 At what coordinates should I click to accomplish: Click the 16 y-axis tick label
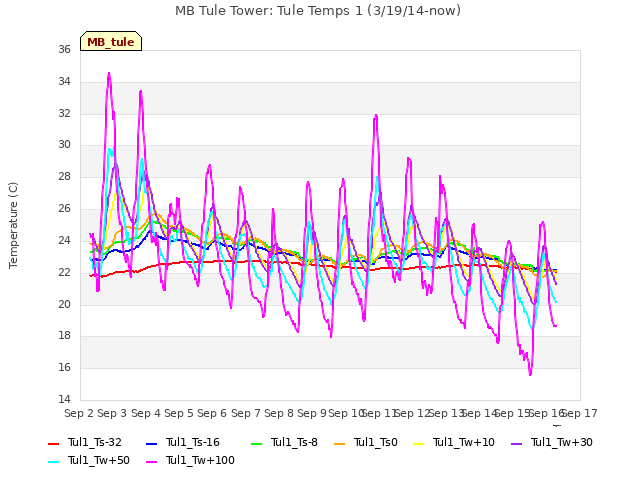(64, 367)
